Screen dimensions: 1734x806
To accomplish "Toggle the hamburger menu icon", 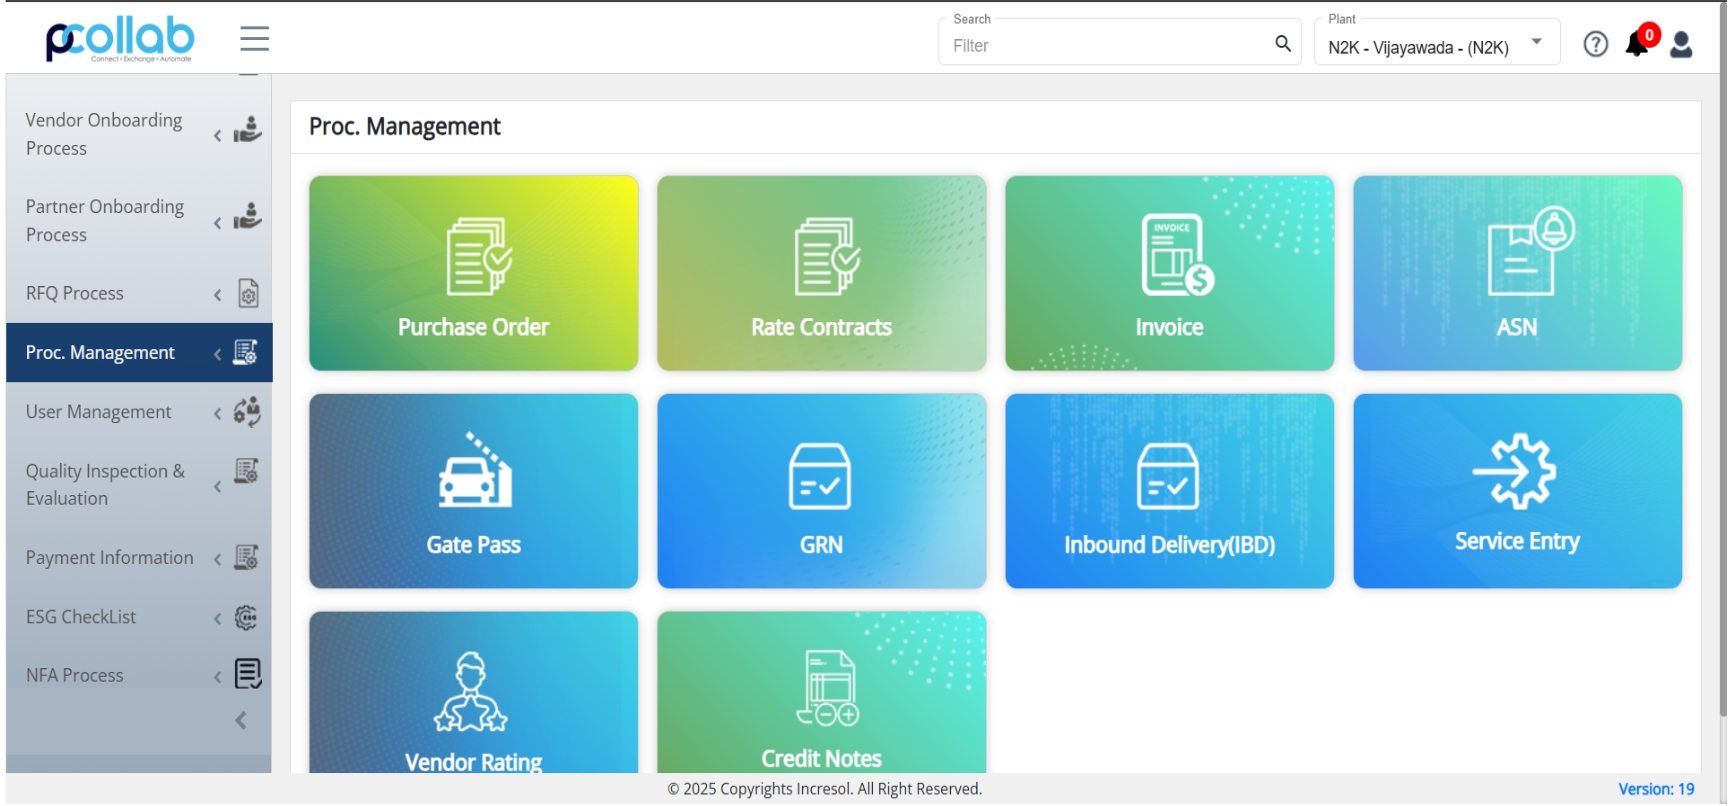I will pos(255,39).
